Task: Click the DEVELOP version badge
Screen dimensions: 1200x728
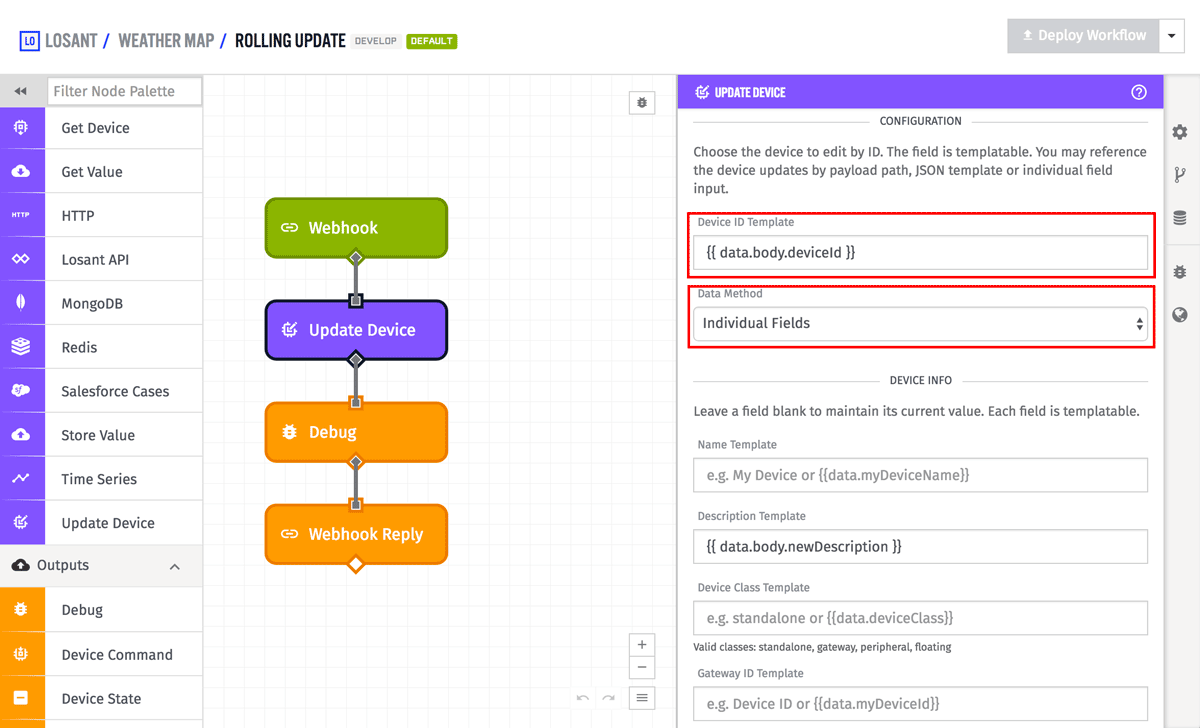Action: click(x=377, y=41)
